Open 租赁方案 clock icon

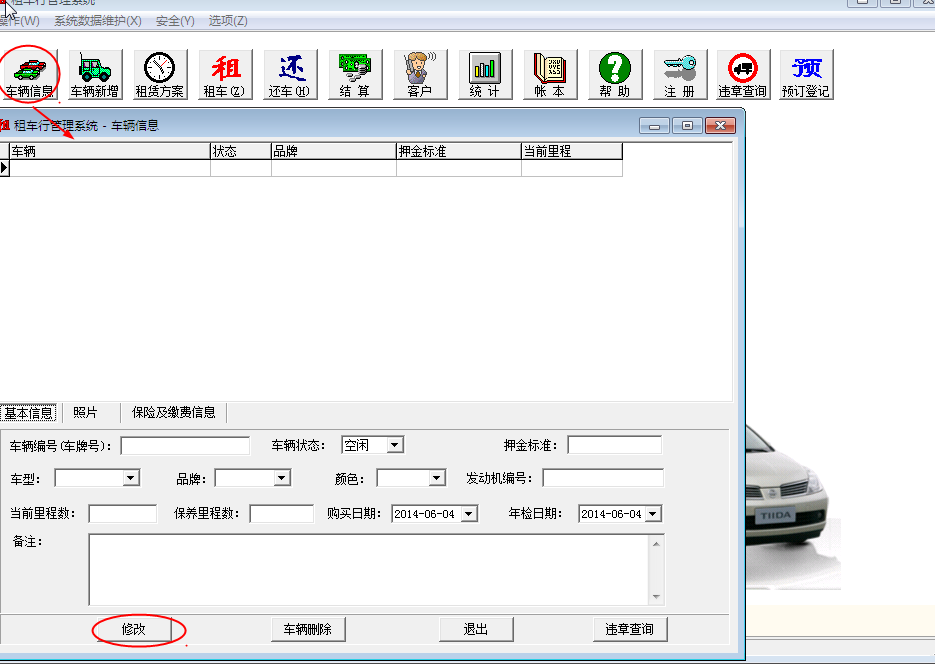click(x=160, y=75)
